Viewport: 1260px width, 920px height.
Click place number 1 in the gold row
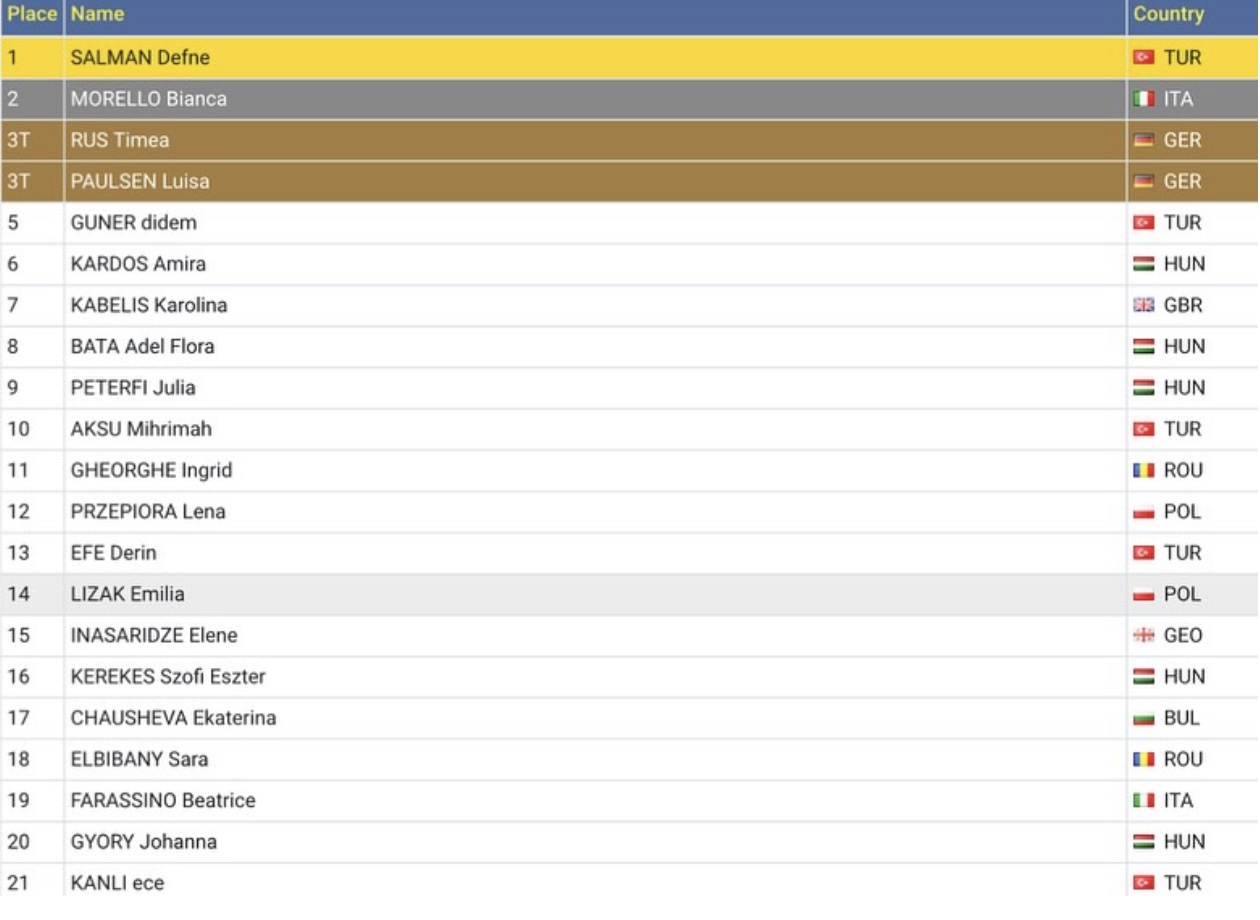coord(13,58)
